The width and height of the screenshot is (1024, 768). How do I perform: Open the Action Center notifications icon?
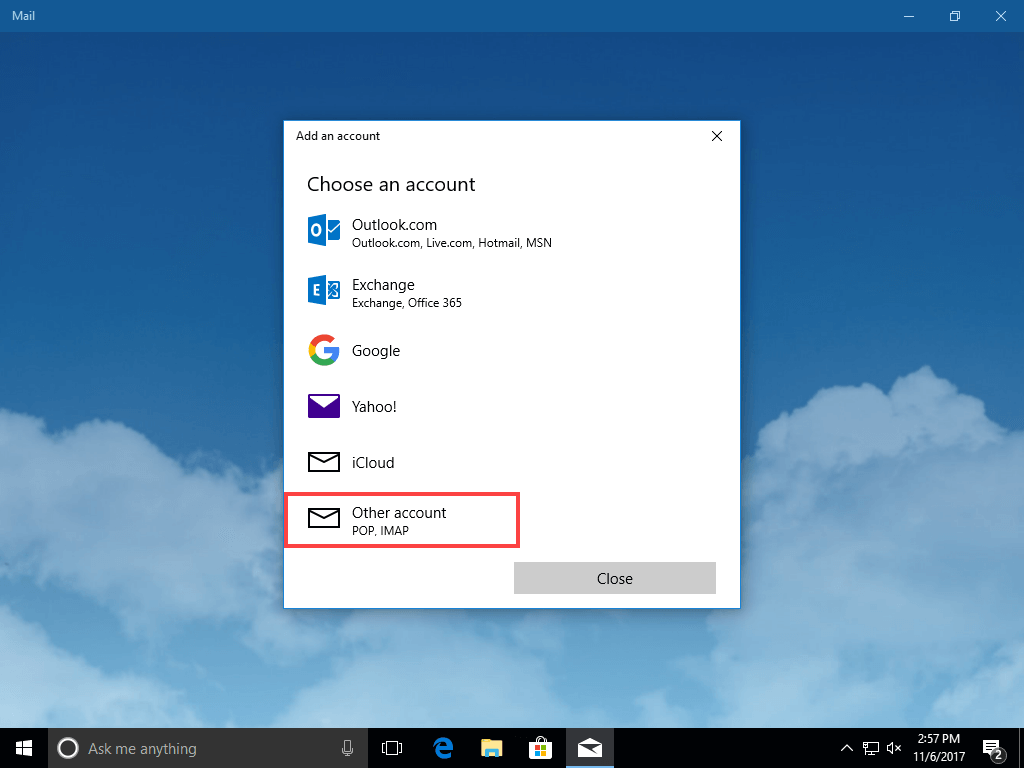click(993, 748)
